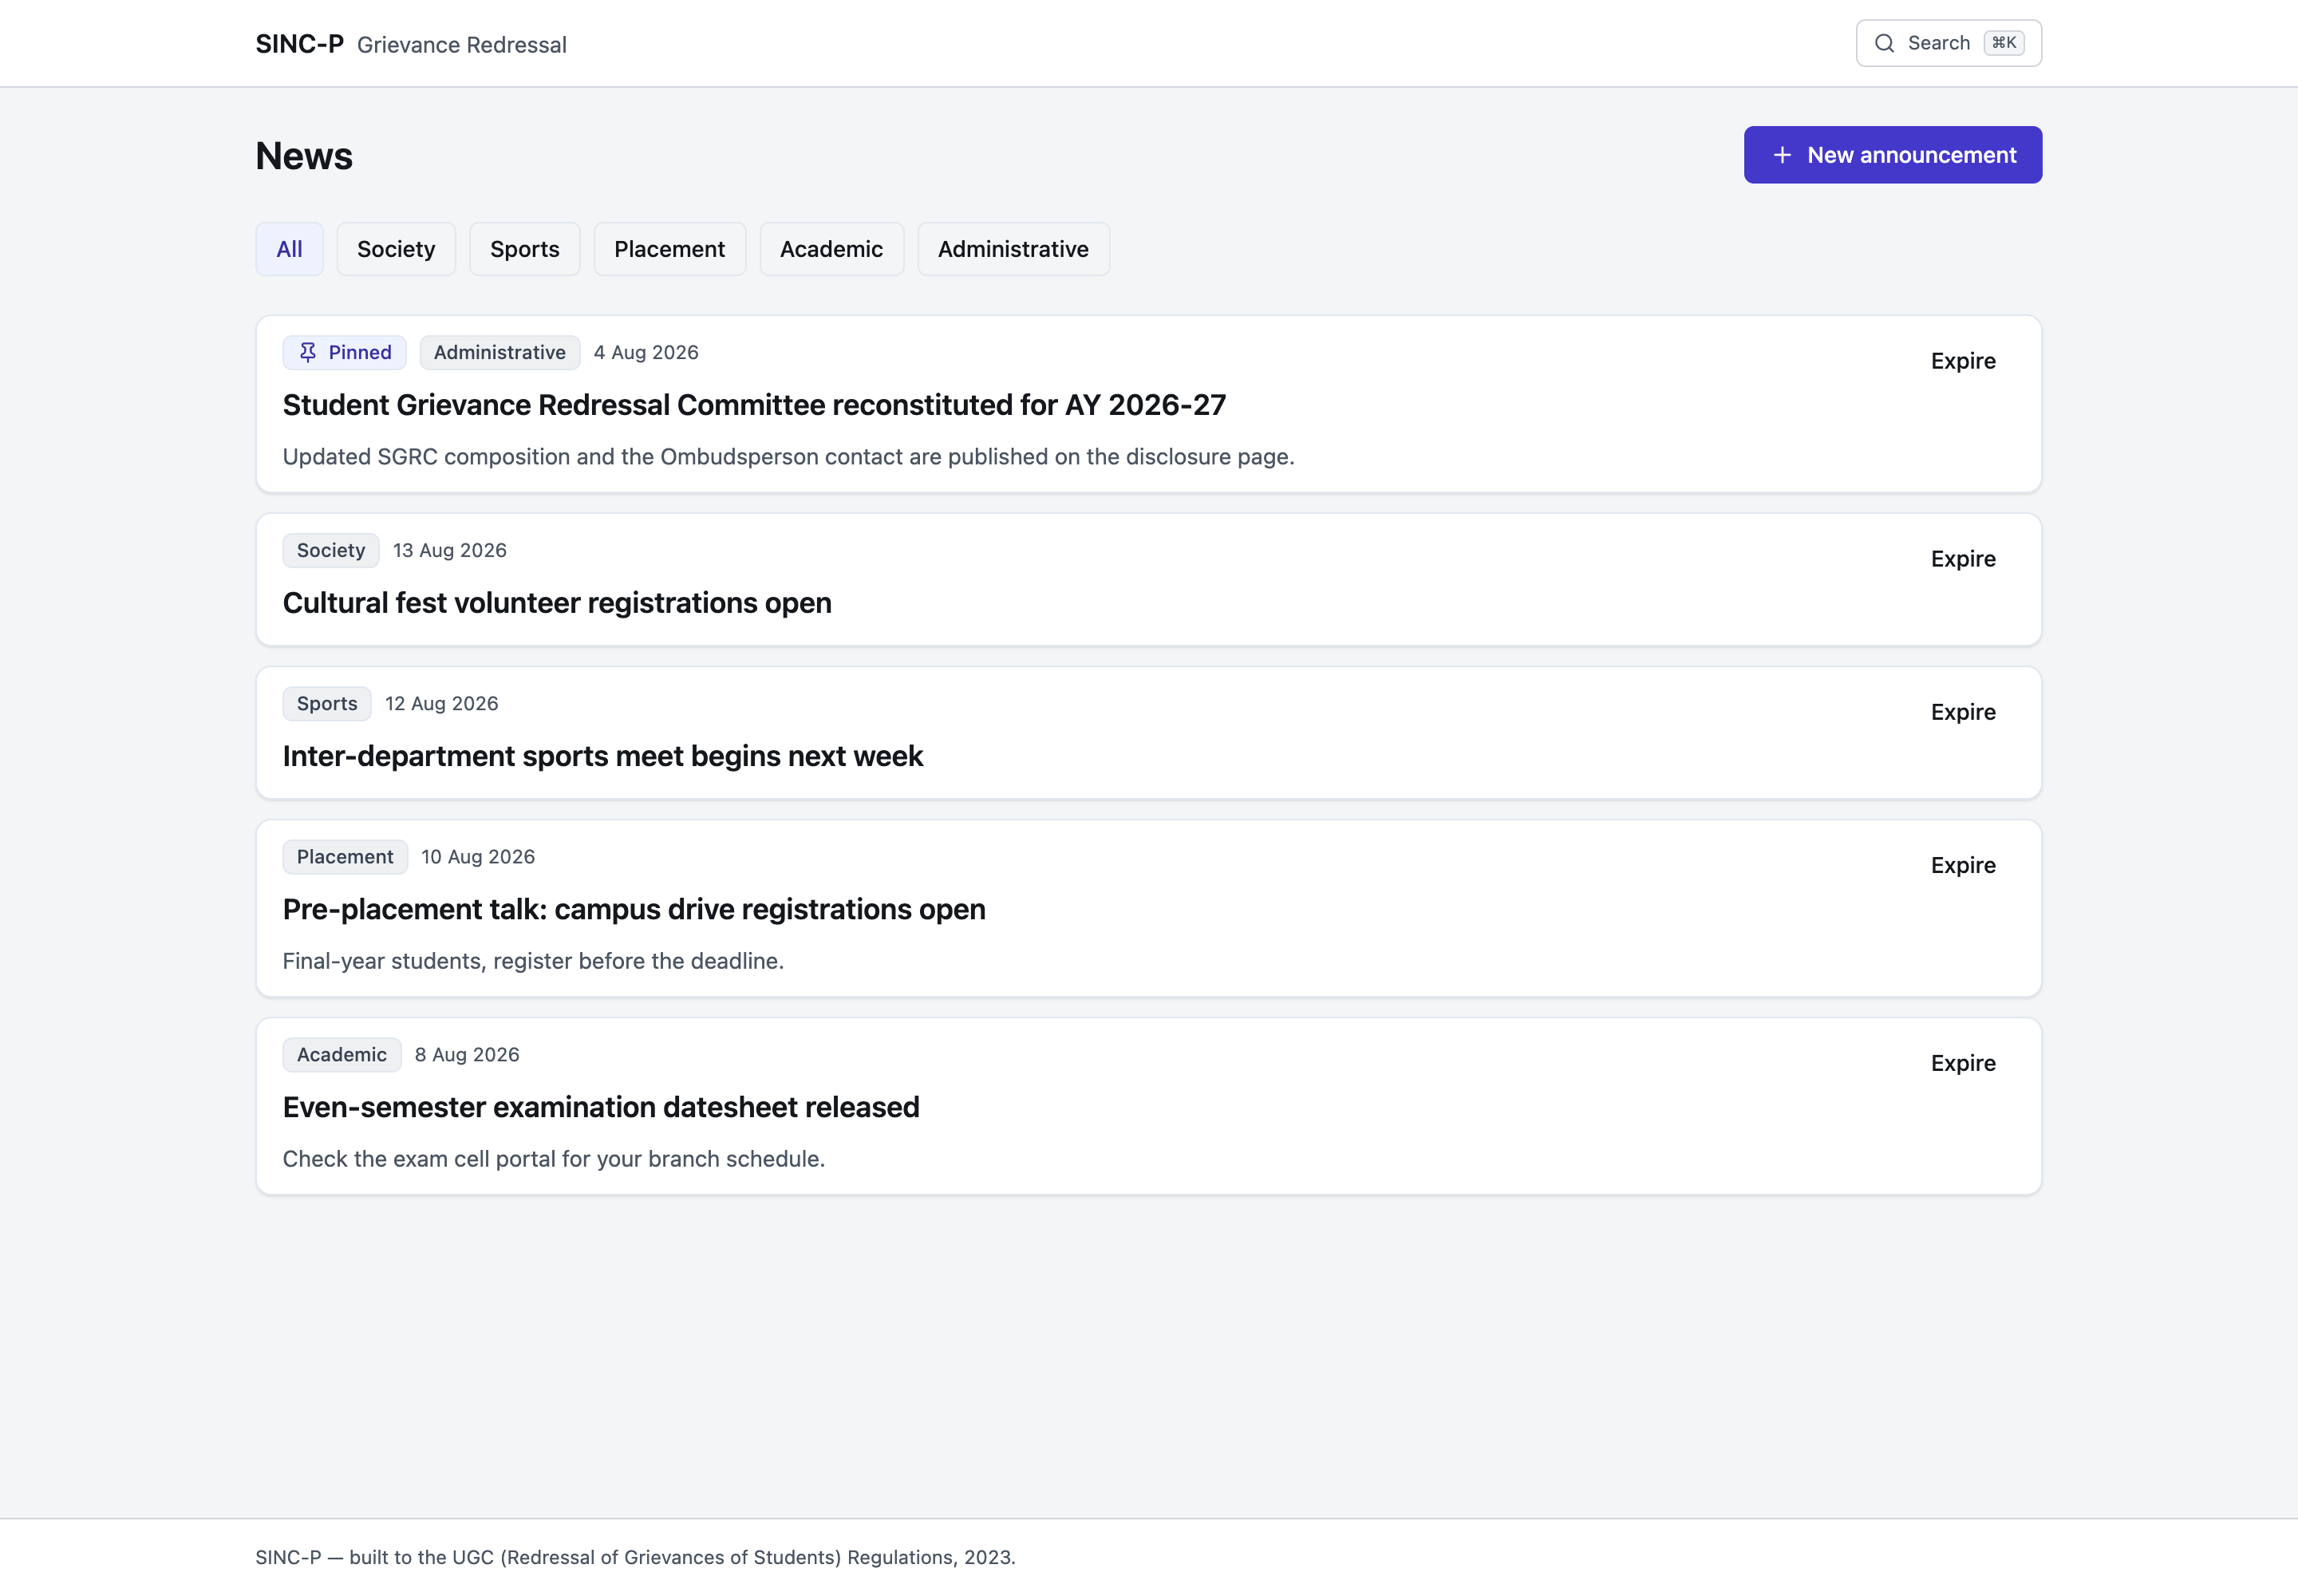Select the All filter tab
This screenshot has height=1596, width=2298.
tap(289, 249)
